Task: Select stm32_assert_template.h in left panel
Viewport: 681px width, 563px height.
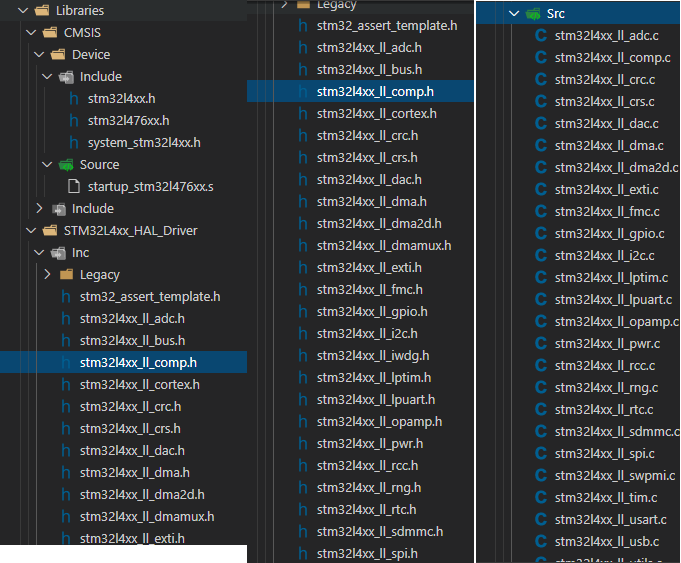Action: 150,297
